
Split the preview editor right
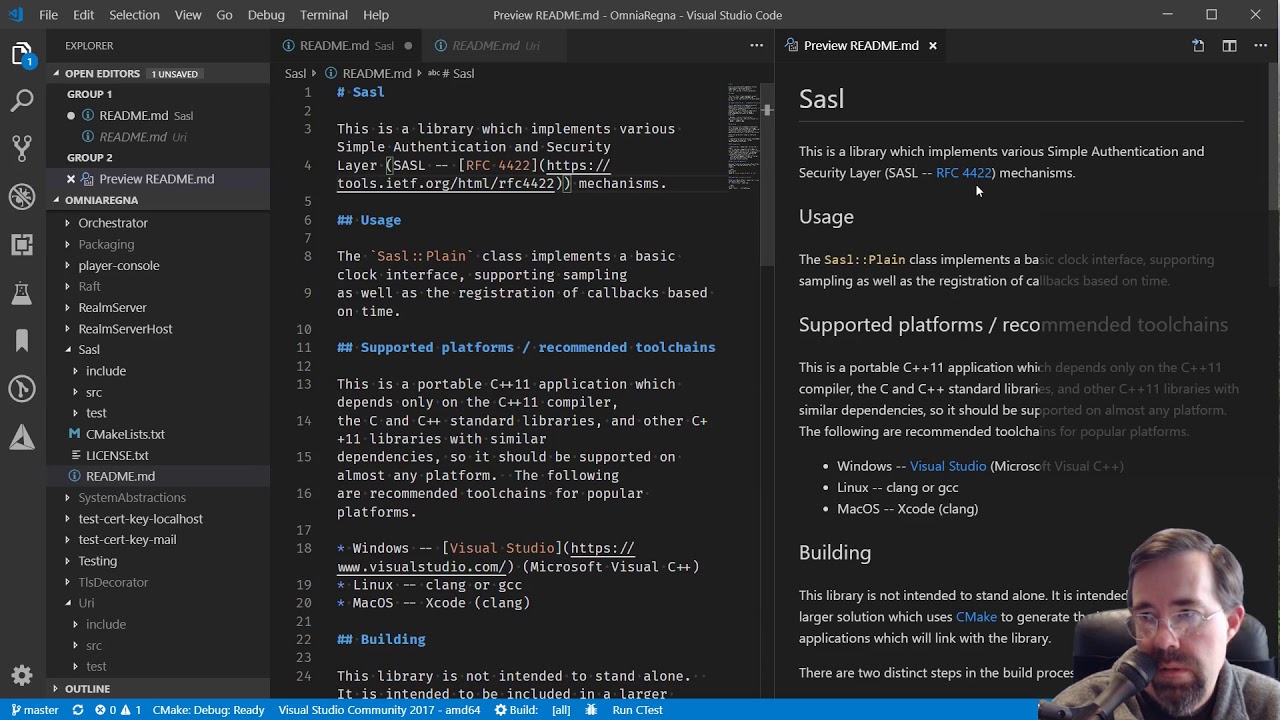pyautogui.click(x=1229, y=46)
